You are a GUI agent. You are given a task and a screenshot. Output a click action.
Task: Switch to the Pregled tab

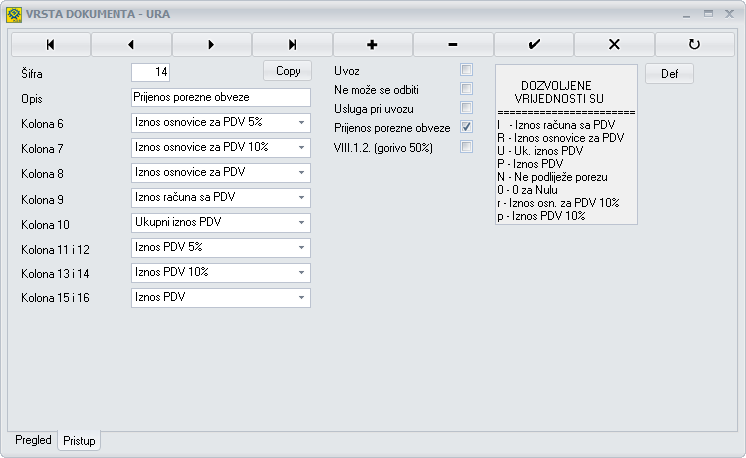(x=33, y=440)
